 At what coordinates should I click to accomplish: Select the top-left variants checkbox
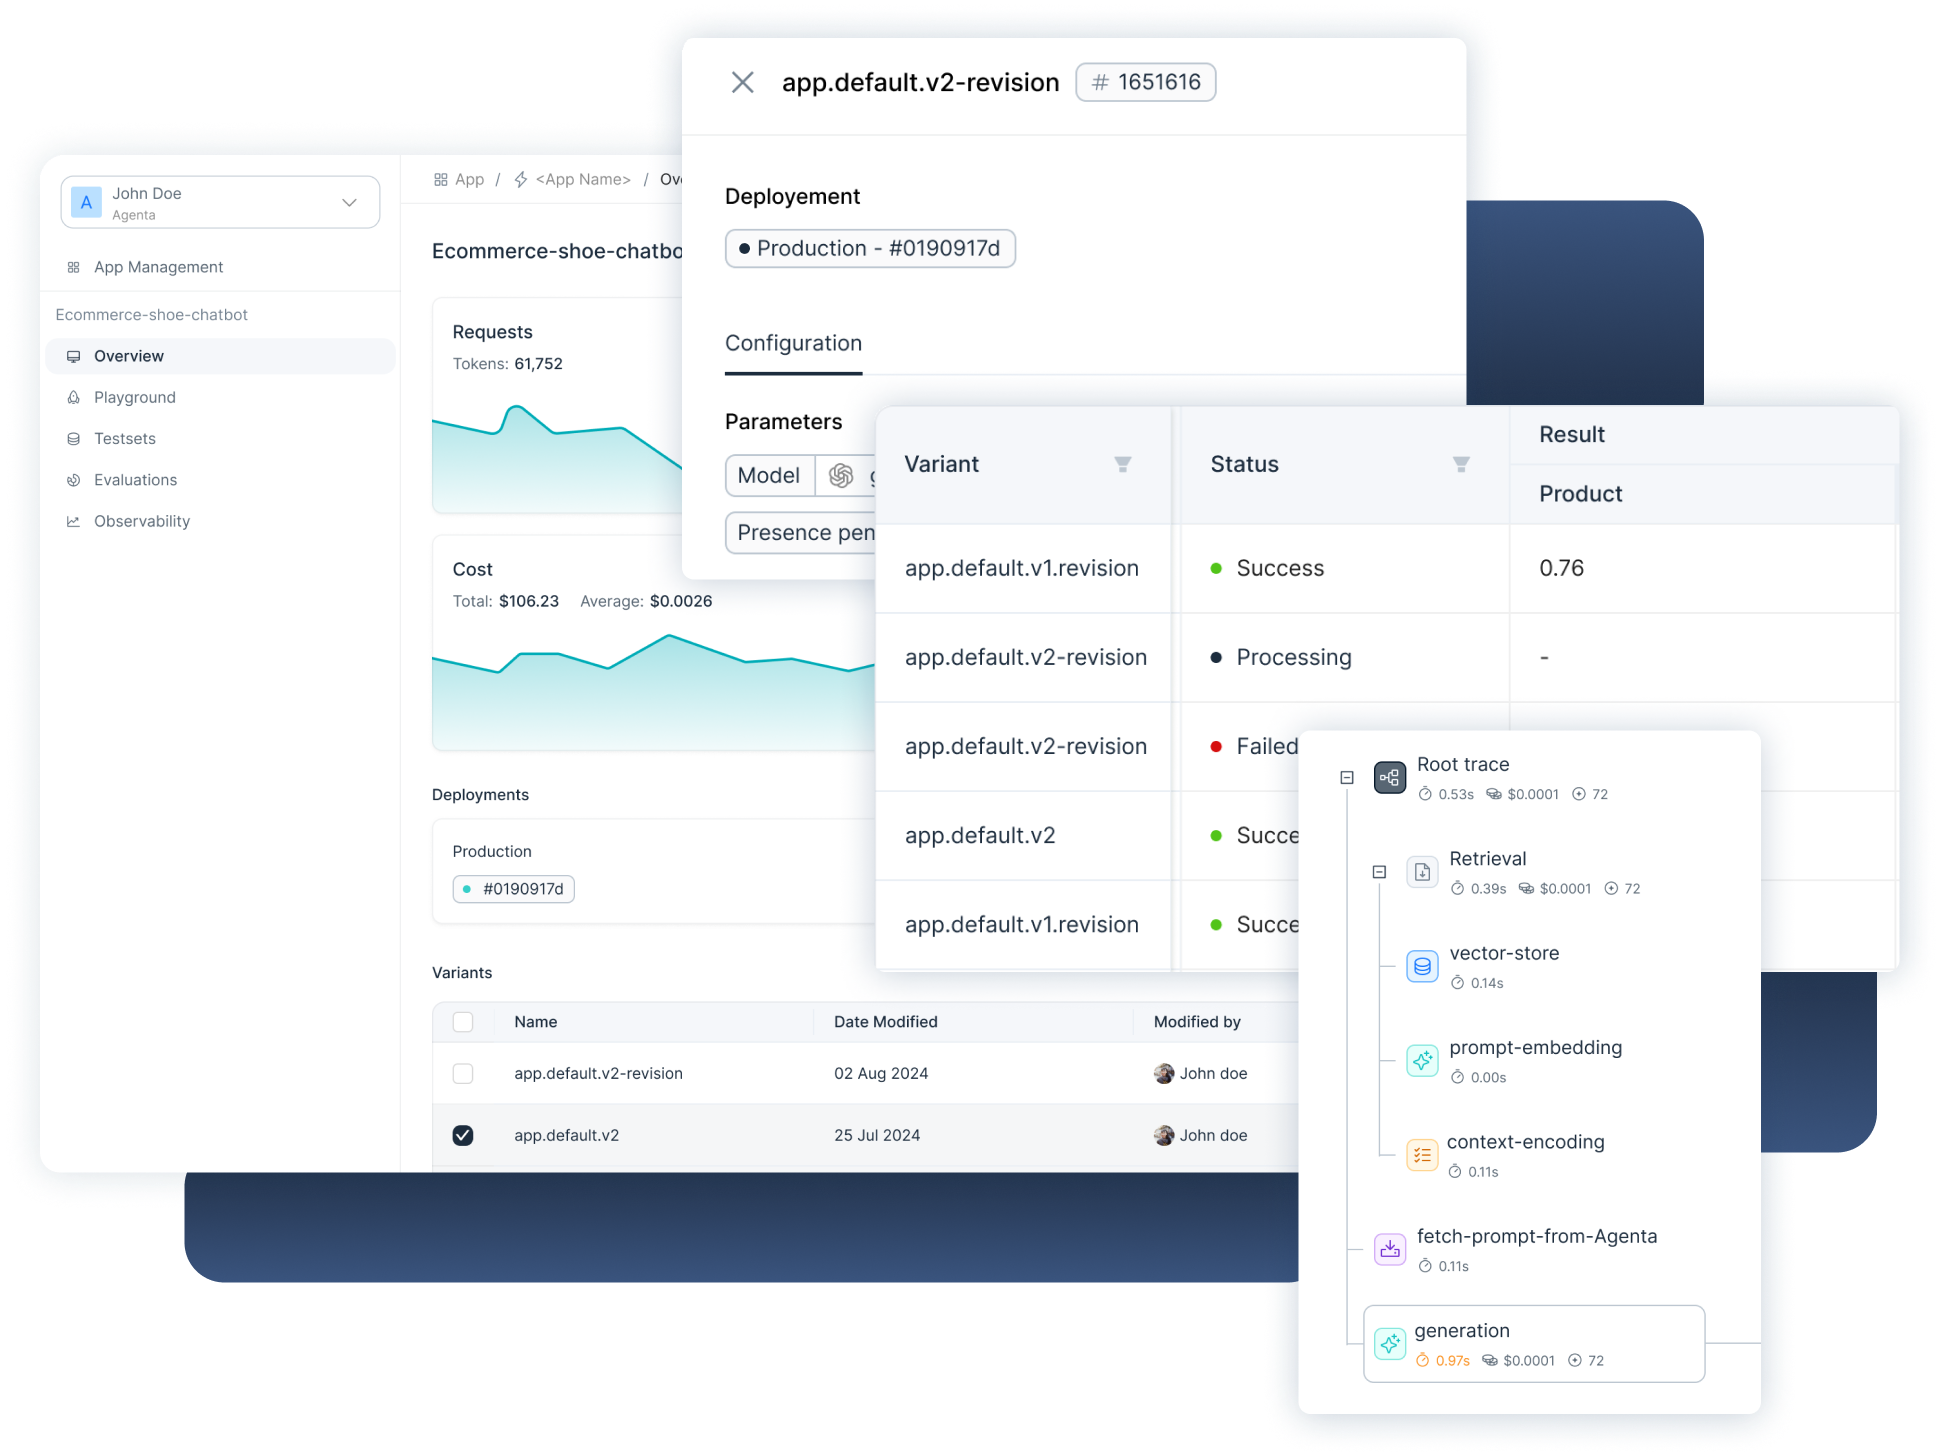click(463, 1019)
